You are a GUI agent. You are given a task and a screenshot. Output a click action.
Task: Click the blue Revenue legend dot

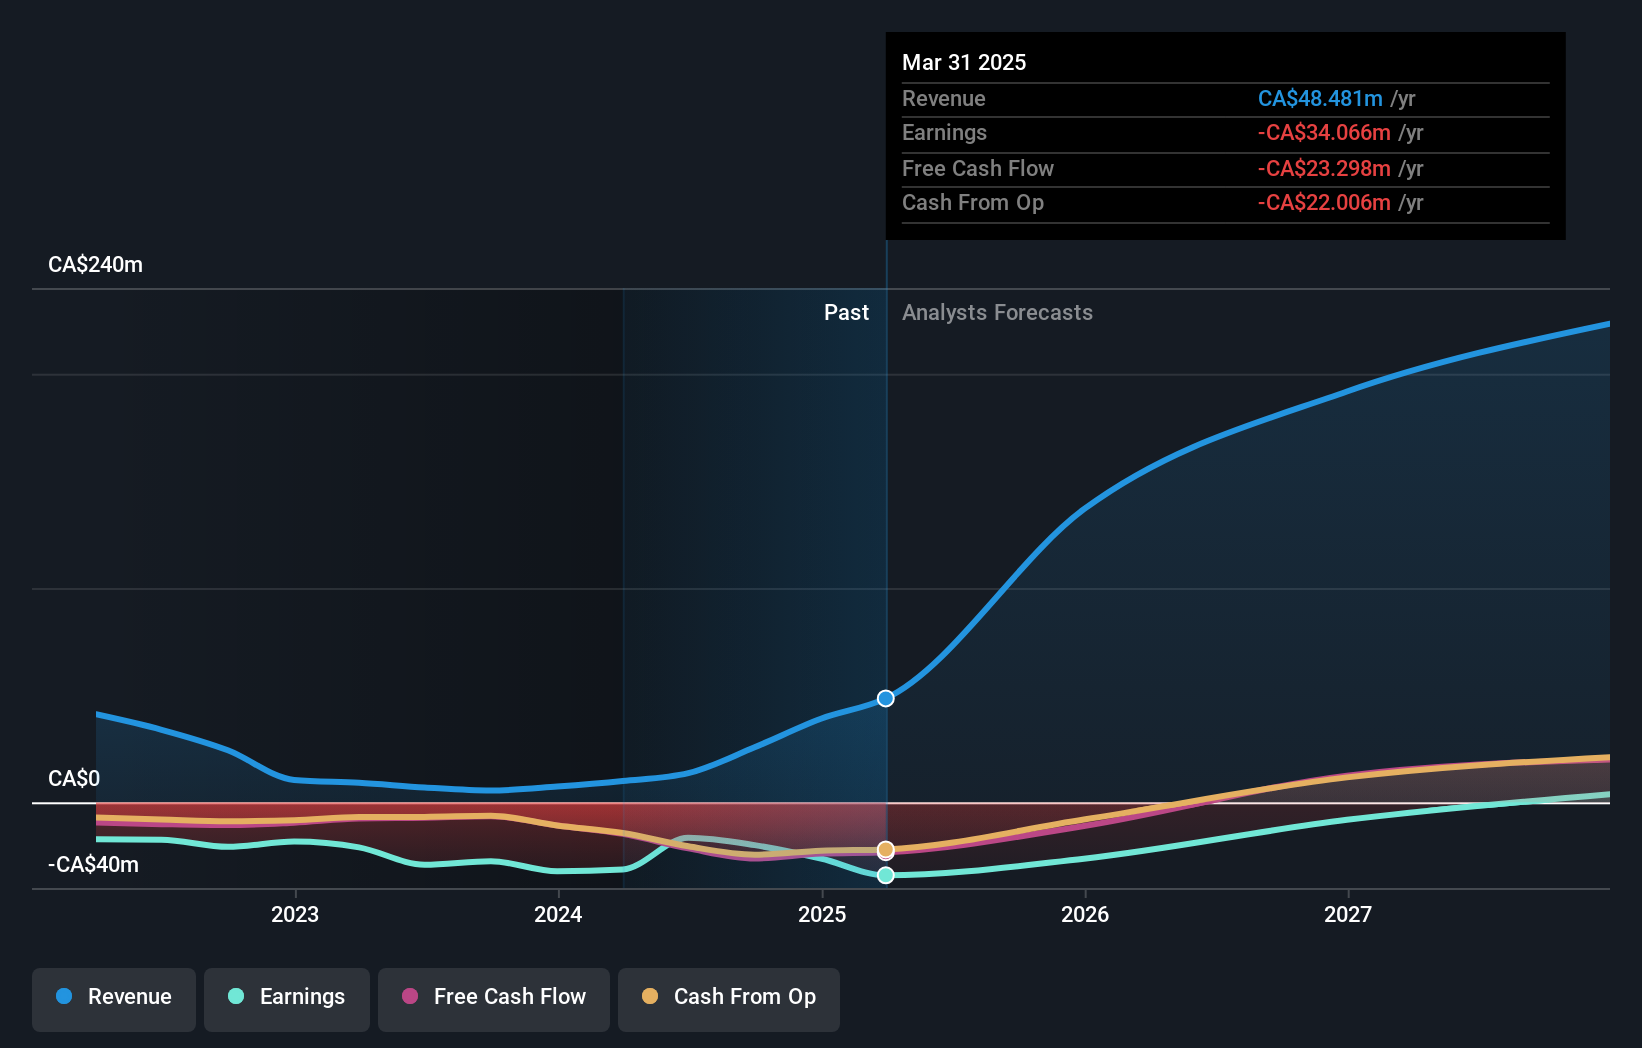click(x=63, y=997)
